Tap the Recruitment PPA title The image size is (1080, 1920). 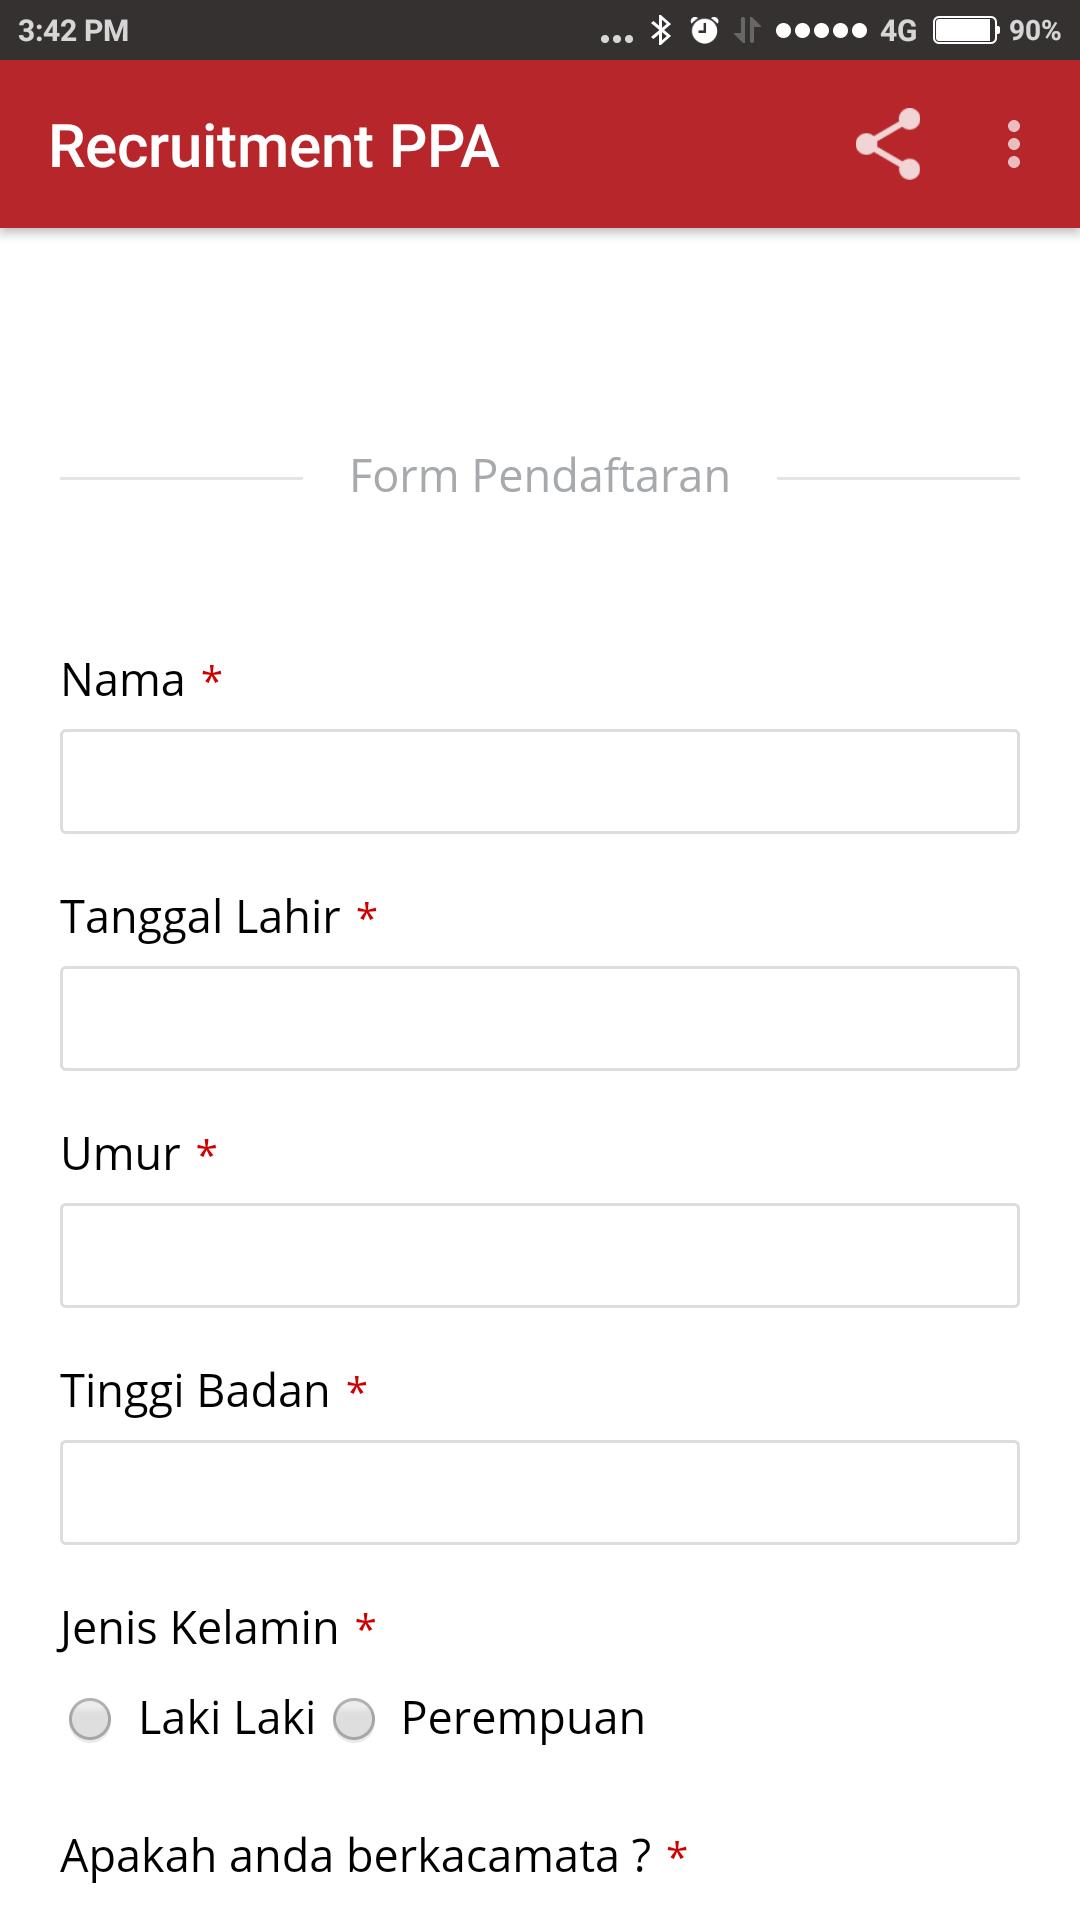coord(274,146)
